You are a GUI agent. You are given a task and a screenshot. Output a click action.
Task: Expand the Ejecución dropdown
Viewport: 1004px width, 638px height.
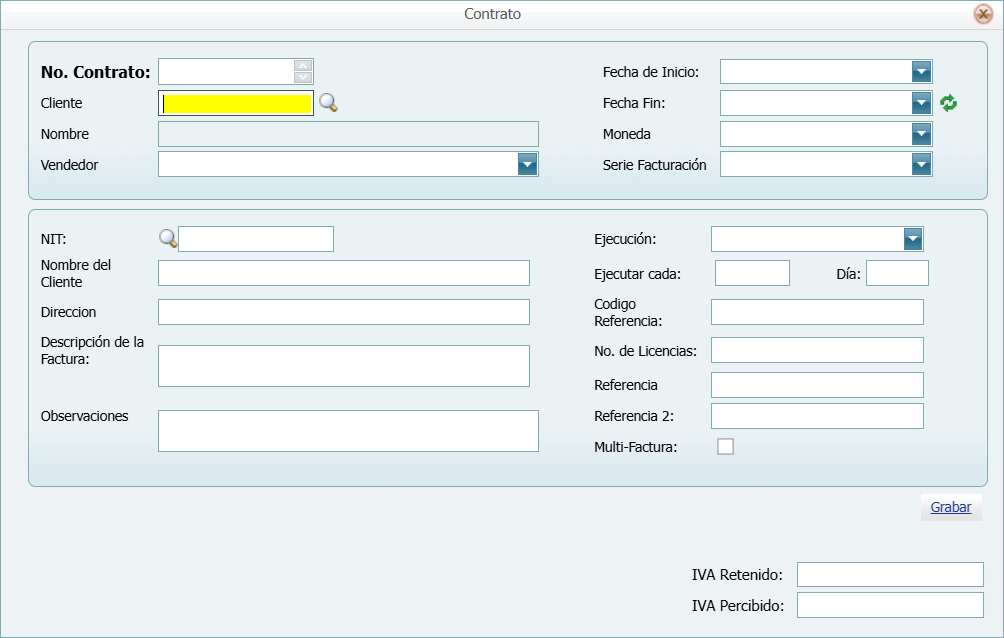pos(912,239)
